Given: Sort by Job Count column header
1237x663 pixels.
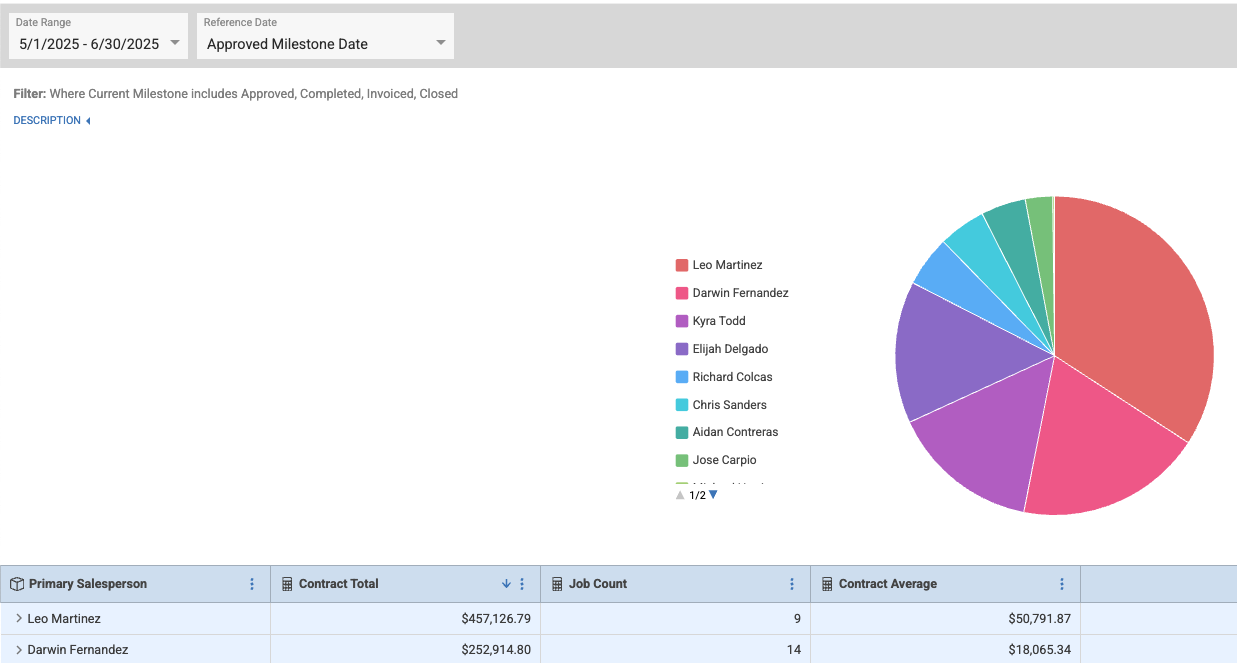Looking at the screenshot, I should tap(598, 584).
